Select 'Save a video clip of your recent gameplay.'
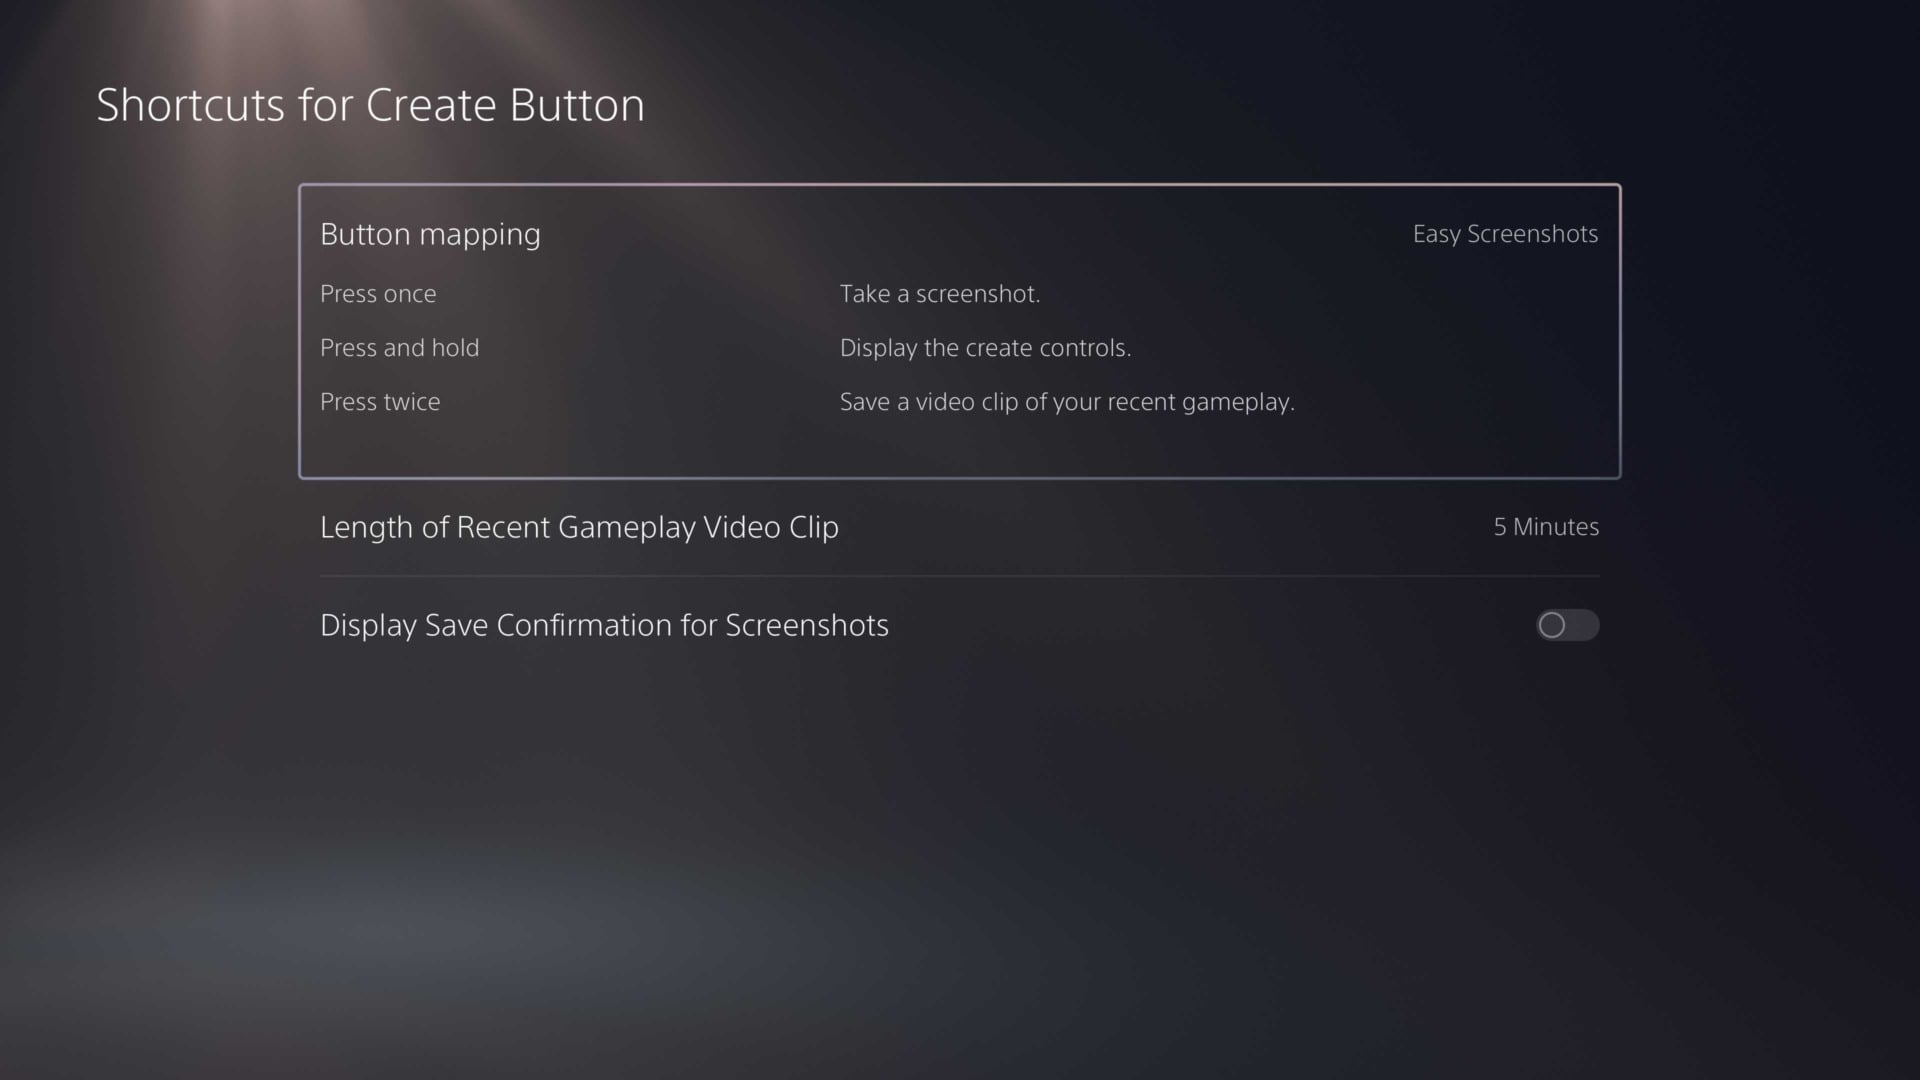This screenshot has width=1920, height=1080. tap(1066, 401)
